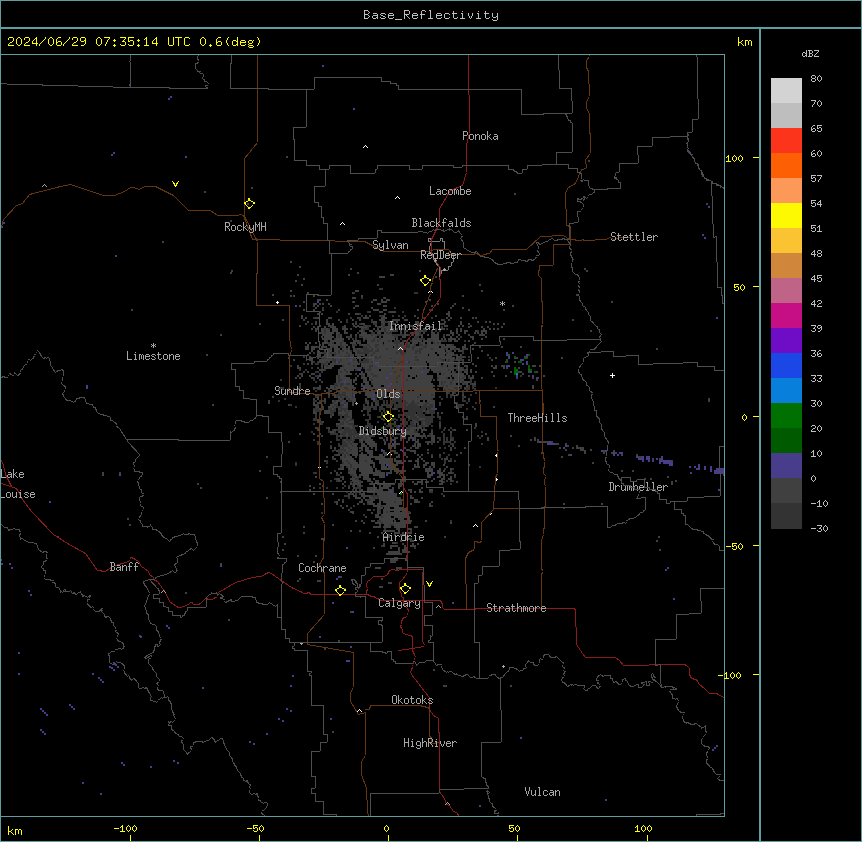
Task: Click the Vulcan town label
Action: coord(542,792)
